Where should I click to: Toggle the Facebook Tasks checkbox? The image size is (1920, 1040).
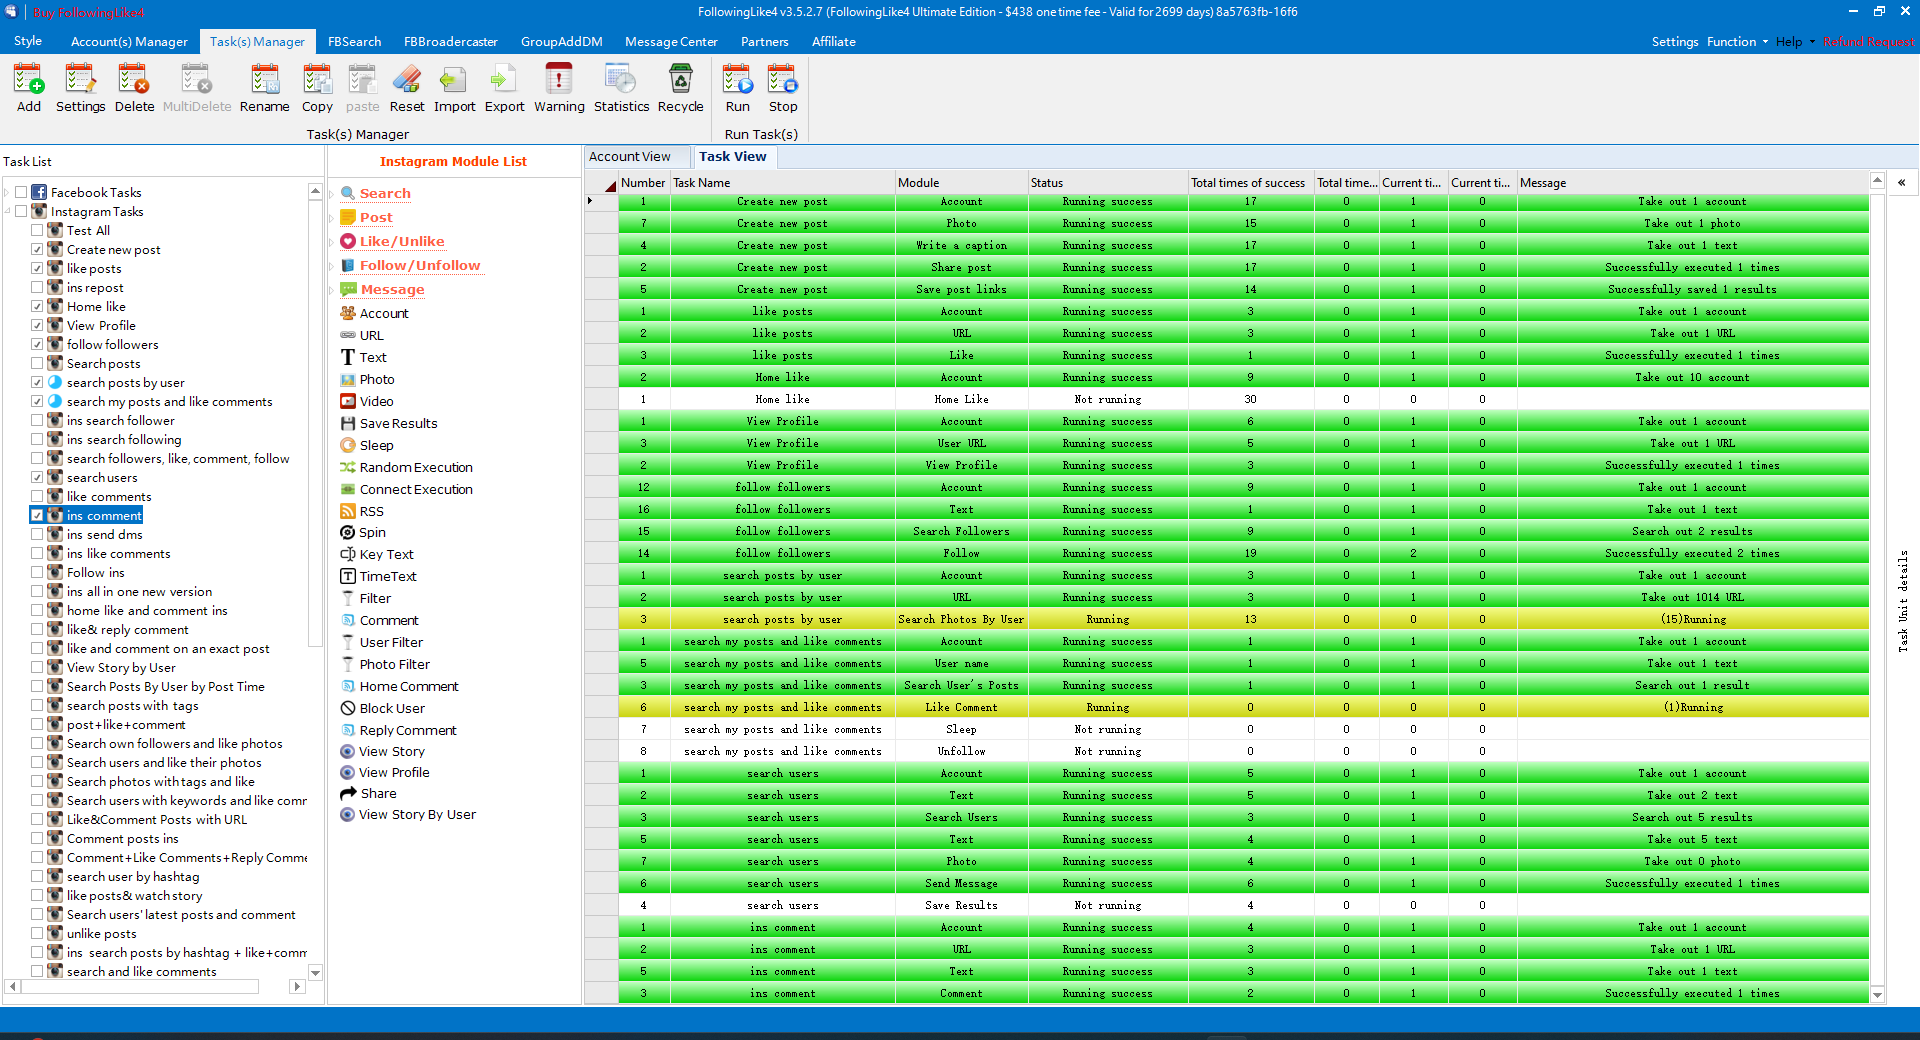[21, 192]
